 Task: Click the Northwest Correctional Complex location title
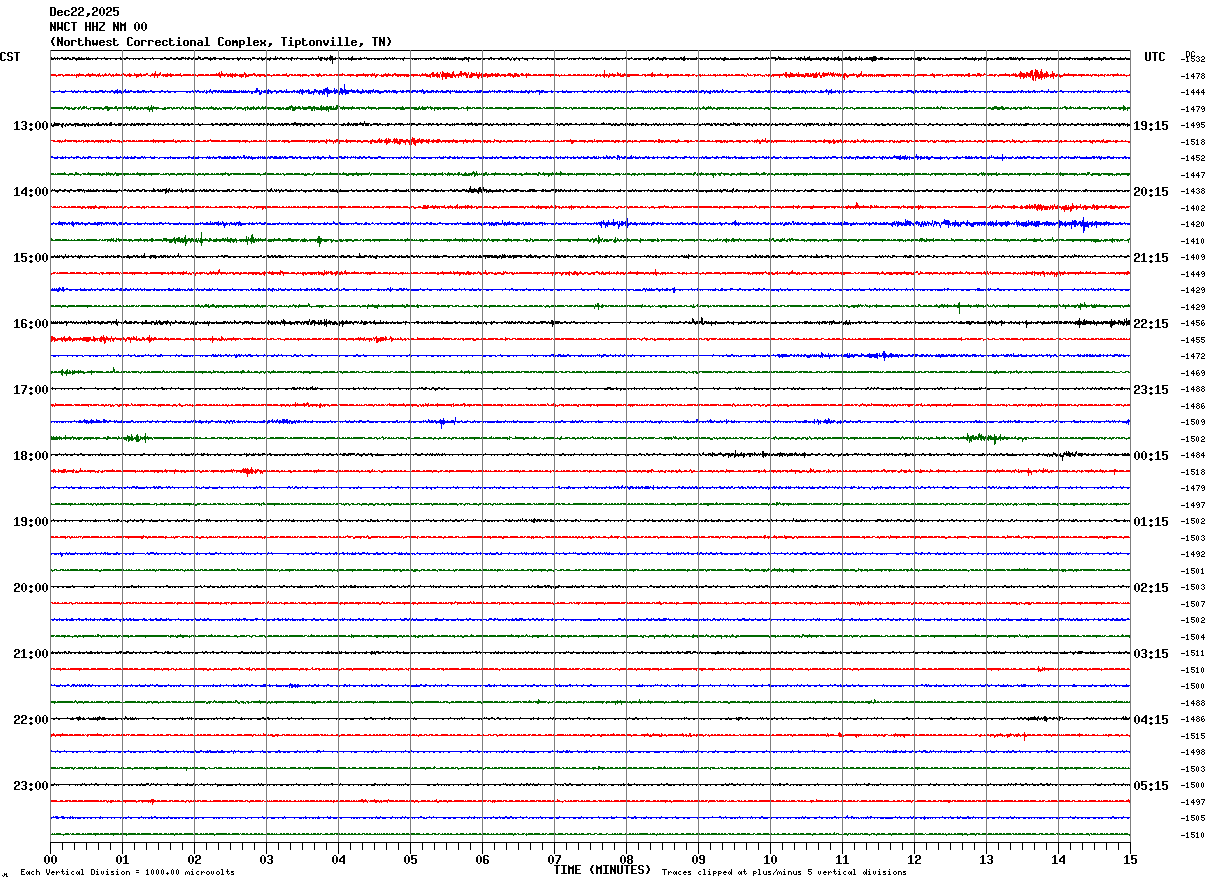(x=220, y=42)
